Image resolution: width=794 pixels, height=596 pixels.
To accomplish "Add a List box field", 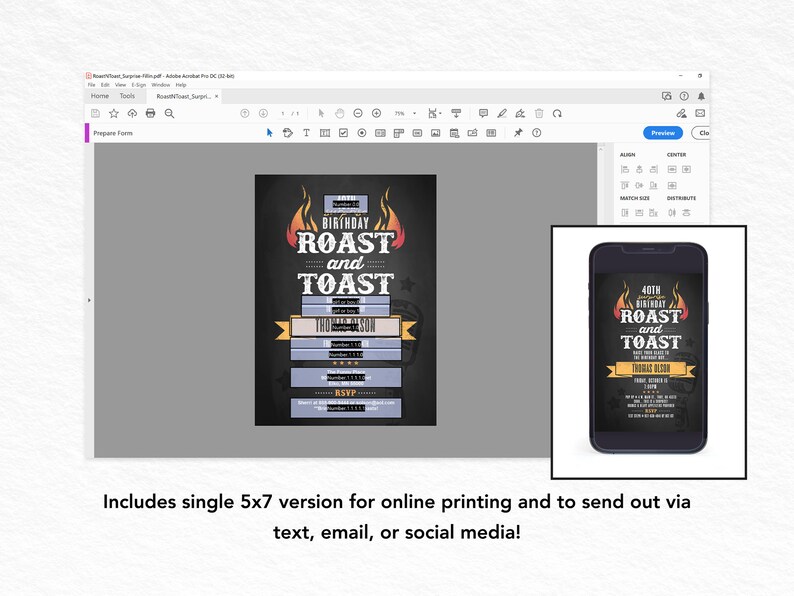I will pyautogui.click(x=380, y=133).
